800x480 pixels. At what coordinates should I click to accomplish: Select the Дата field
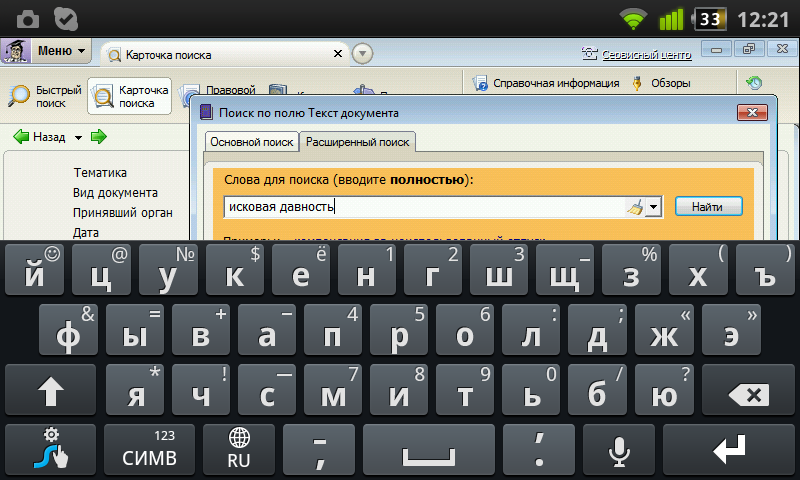pyautogui.click(x=86, y=233)
